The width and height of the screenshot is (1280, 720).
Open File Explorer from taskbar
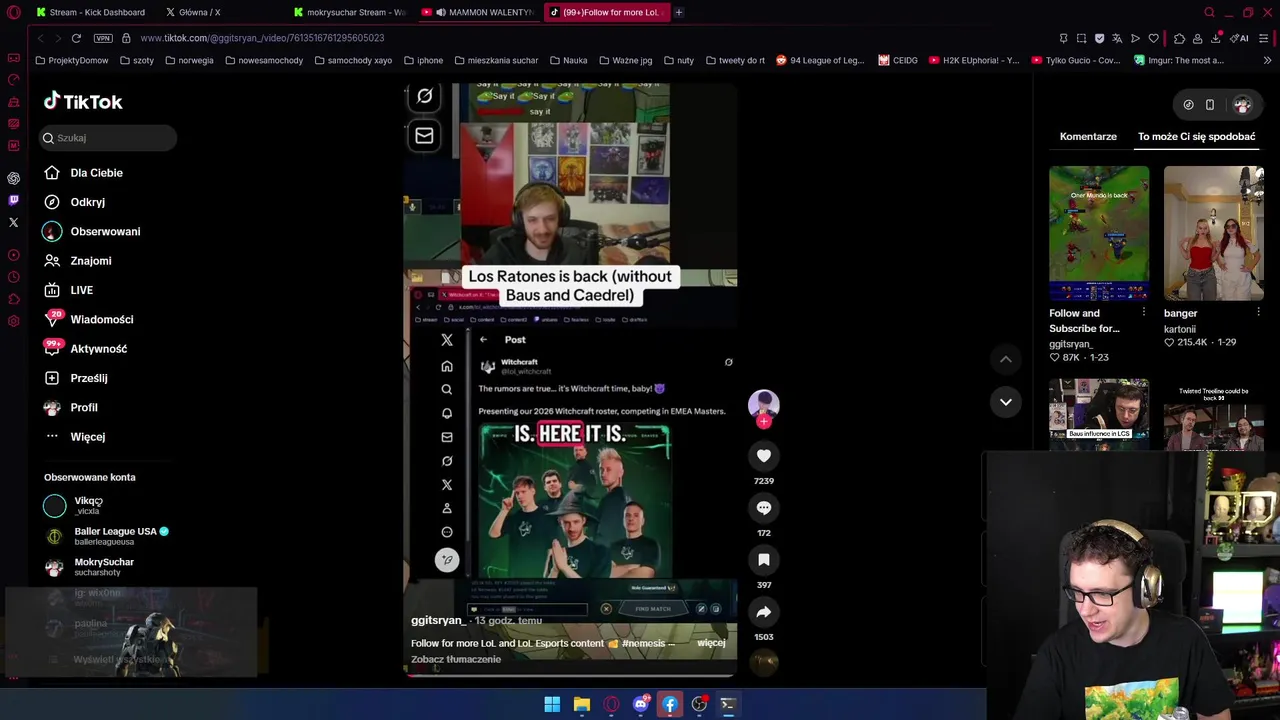coord(581,704)
